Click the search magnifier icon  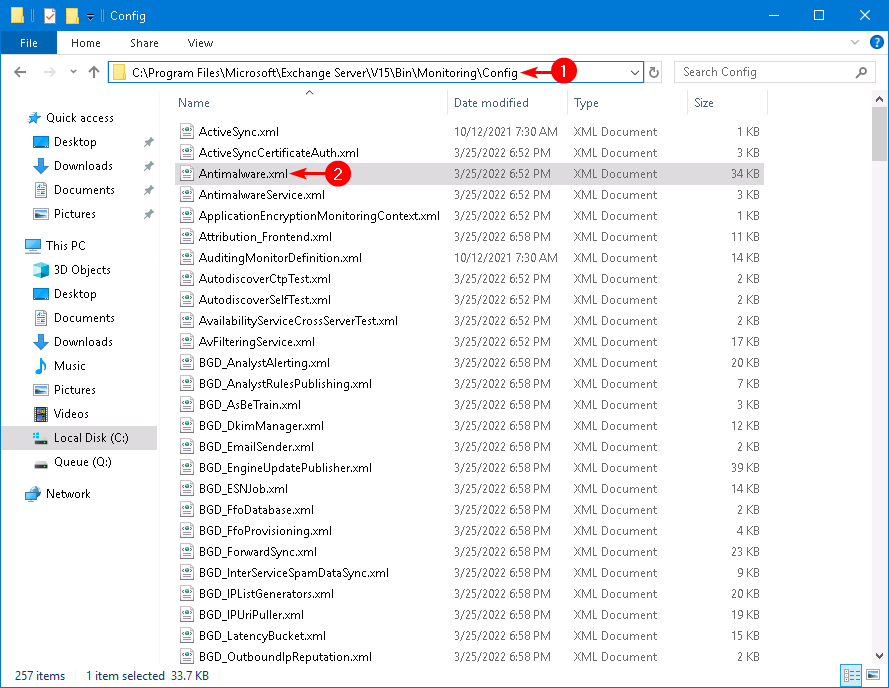coord(861,72)
